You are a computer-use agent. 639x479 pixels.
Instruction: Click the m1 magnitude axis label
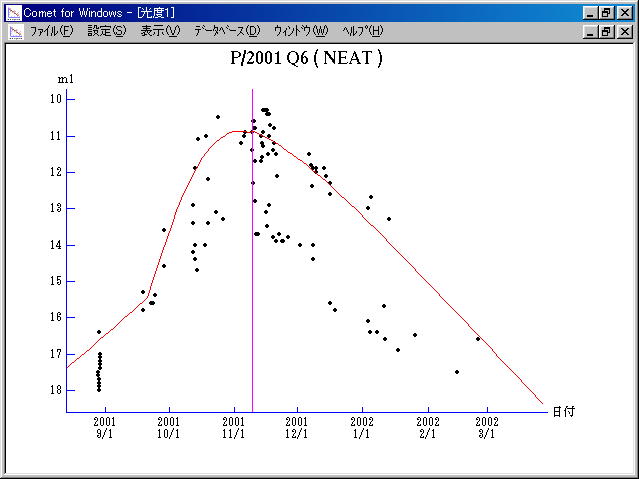65,79
